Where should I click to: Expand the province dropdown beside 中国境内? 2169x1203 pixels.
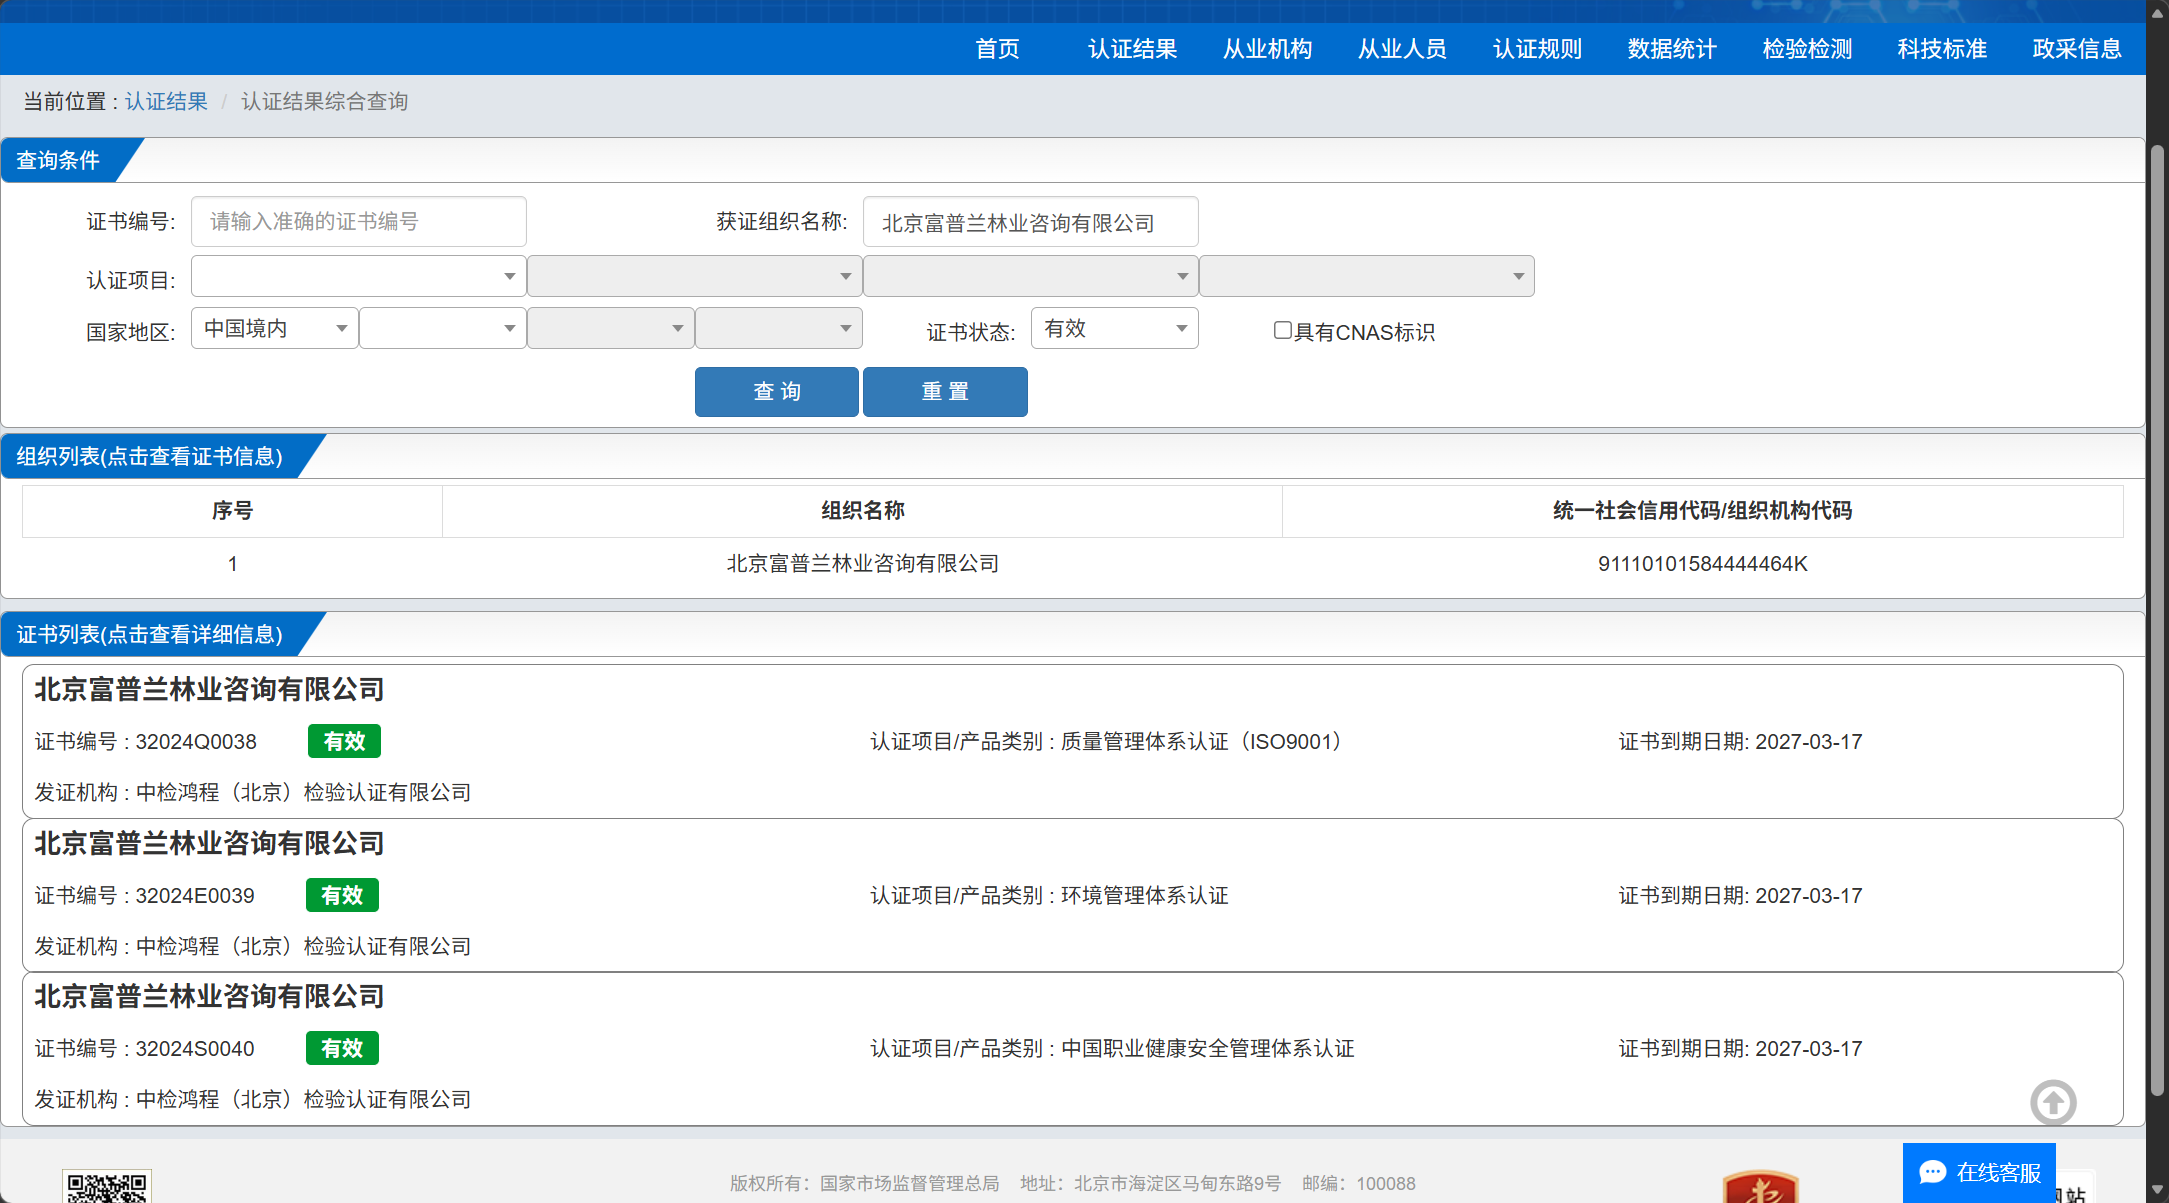point(442,329)
